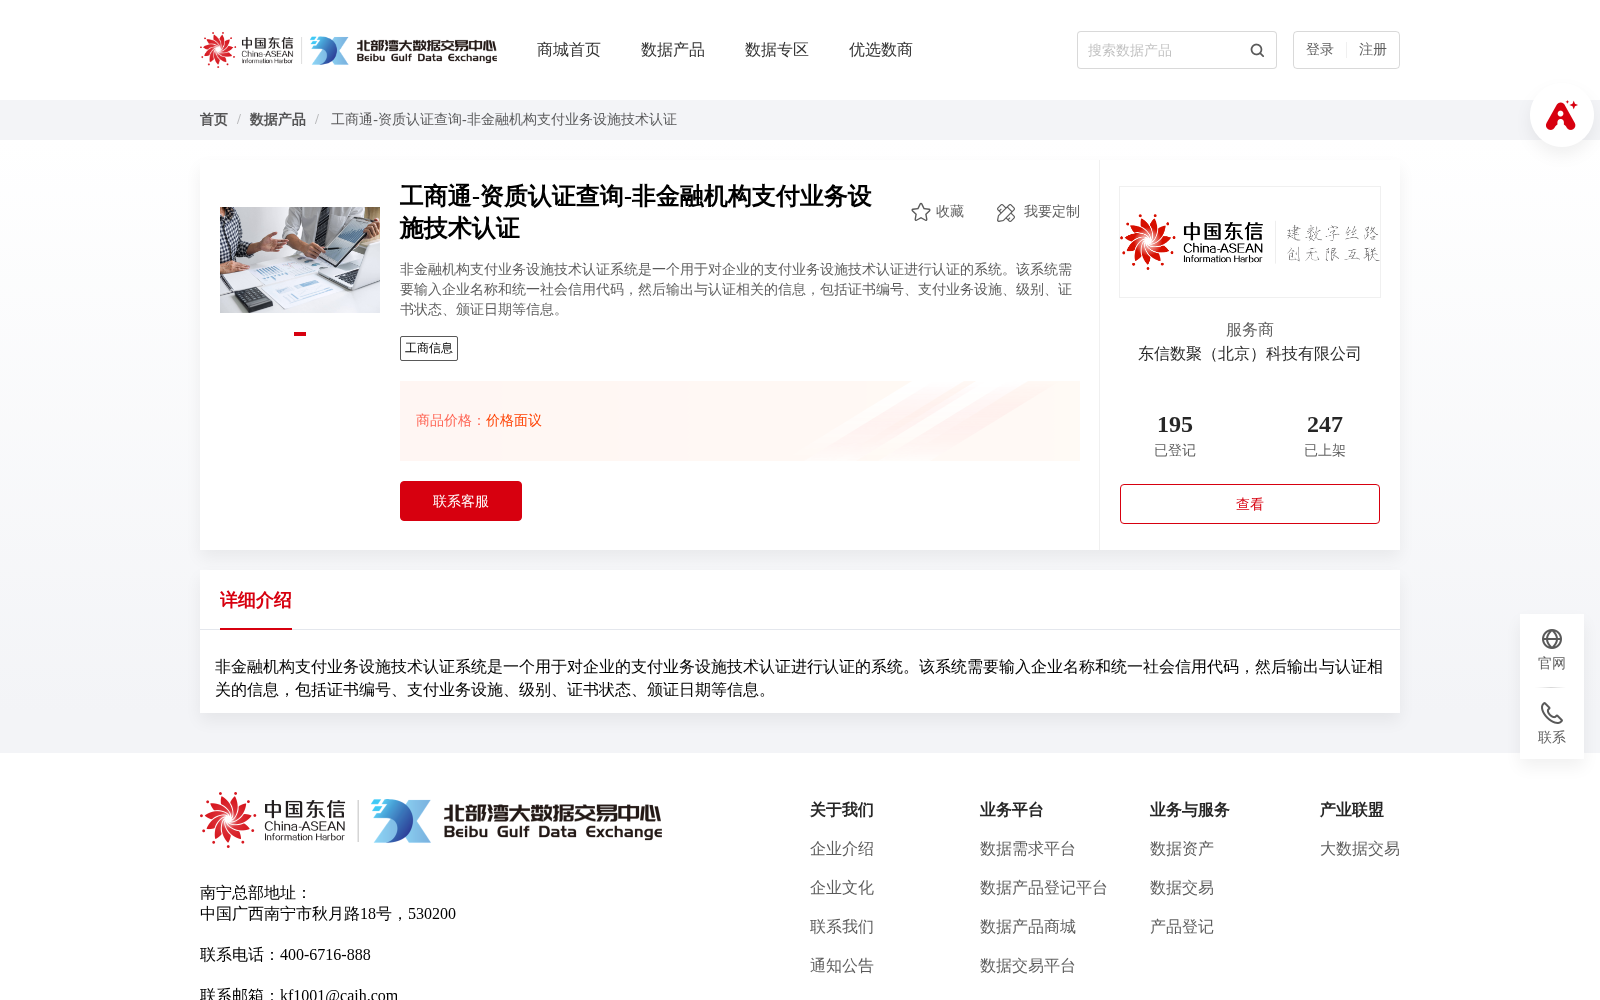1600x1000 pixels.
Task: Click supplier name 东信数聚（北京）科技有限公司
Action: click(1250, 354)
